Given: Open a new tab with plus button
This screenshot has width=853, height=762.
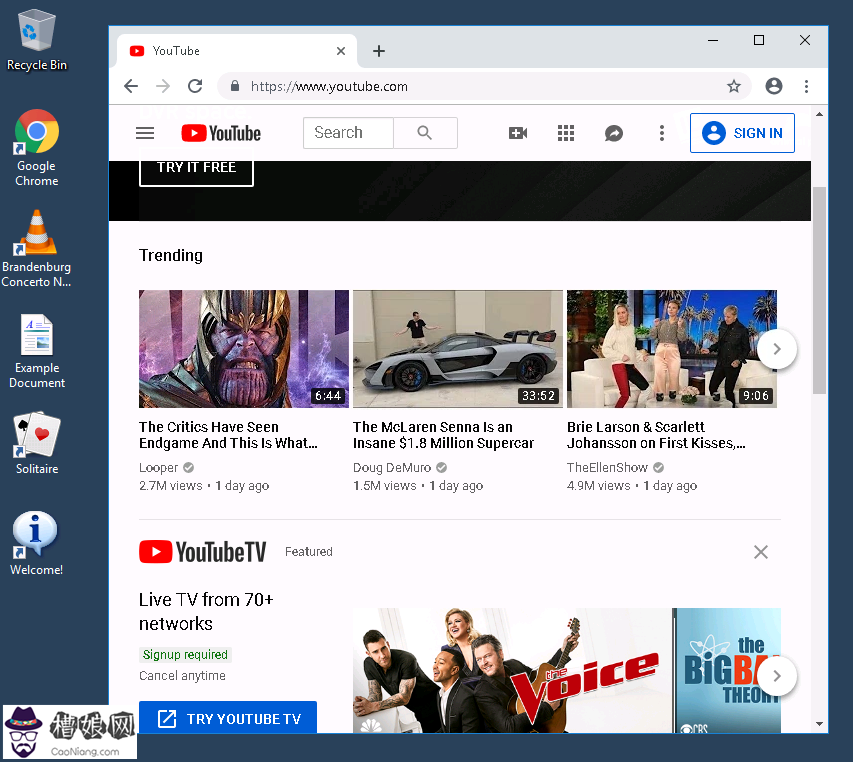Looking at the screenshot, I should (x=379, y=51).
